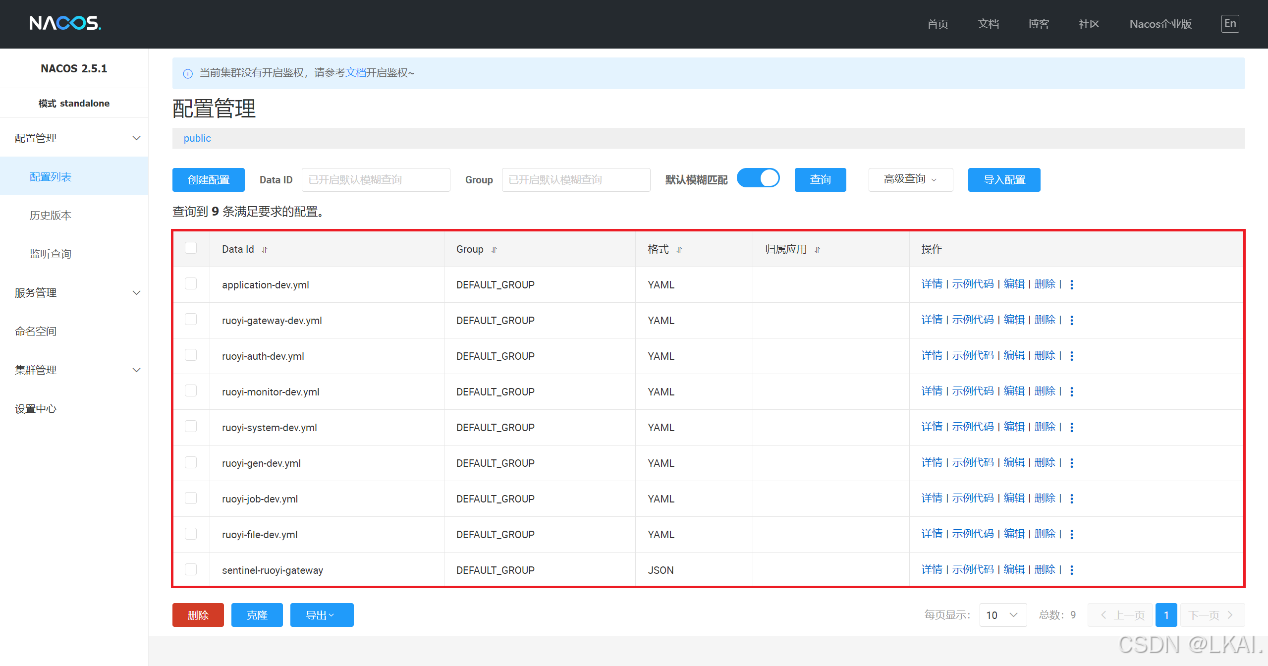Sort table by Data Id column
The width and height of the screenshot is (1268, 666).
(265, 250)
